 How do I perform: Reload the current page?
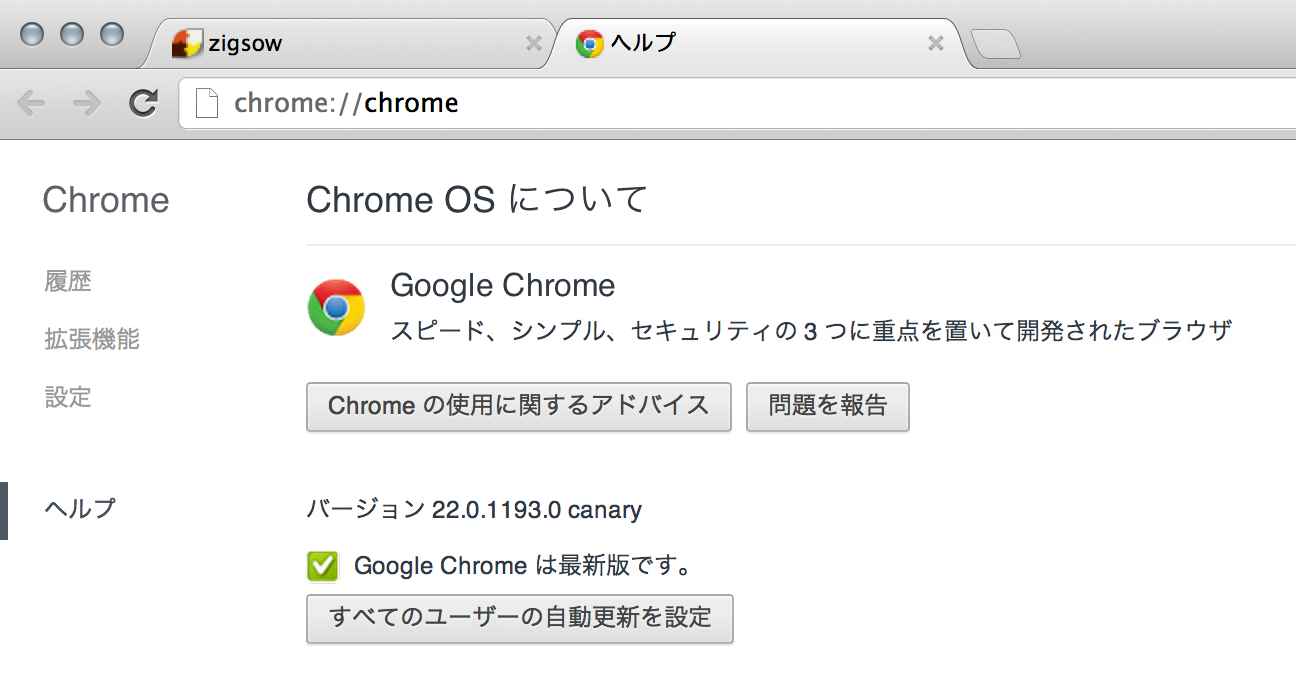coord(144,102)
